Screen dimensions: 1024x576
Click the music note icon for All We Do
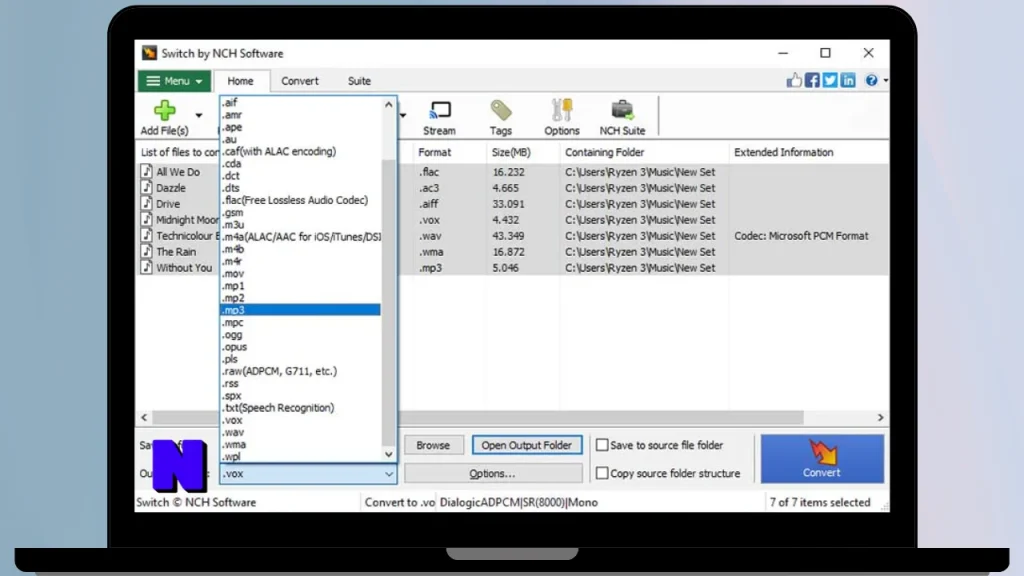tap(146, 171)
